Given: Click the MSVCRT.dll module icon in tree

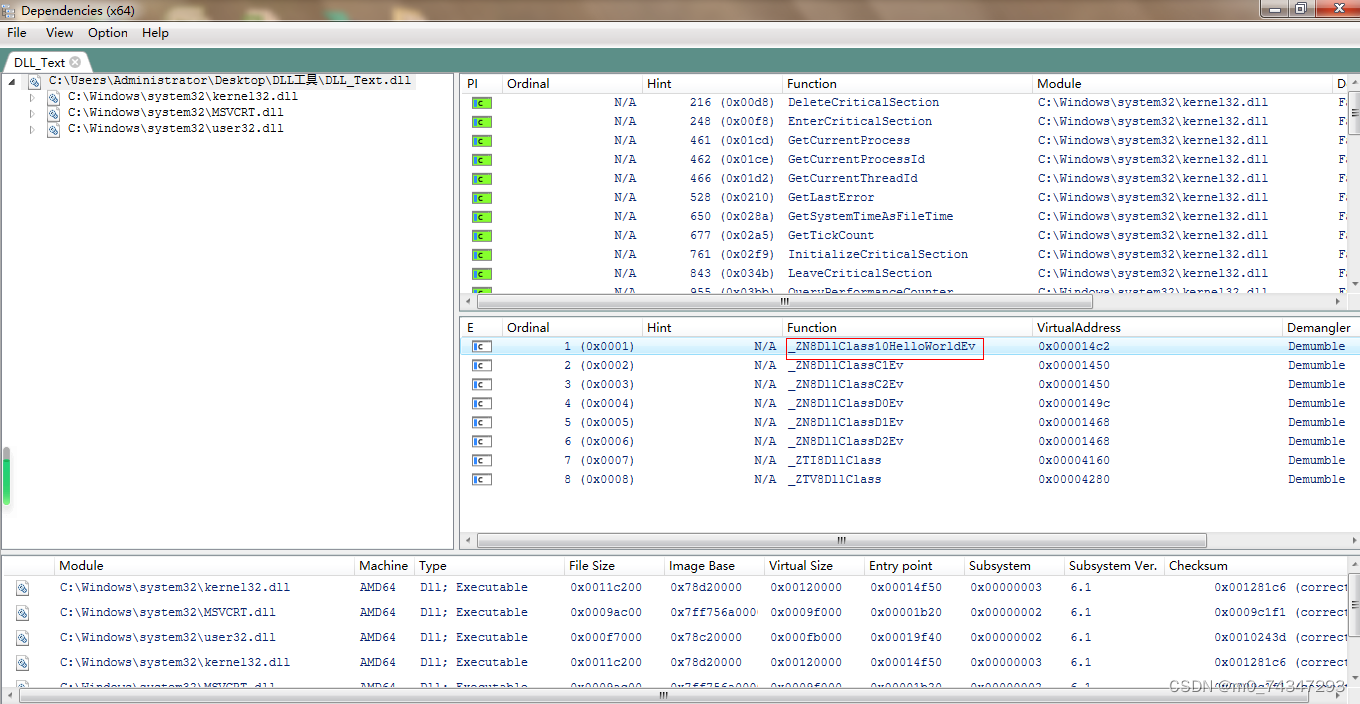Looking at the screenshot, I should tap(54, 113).
